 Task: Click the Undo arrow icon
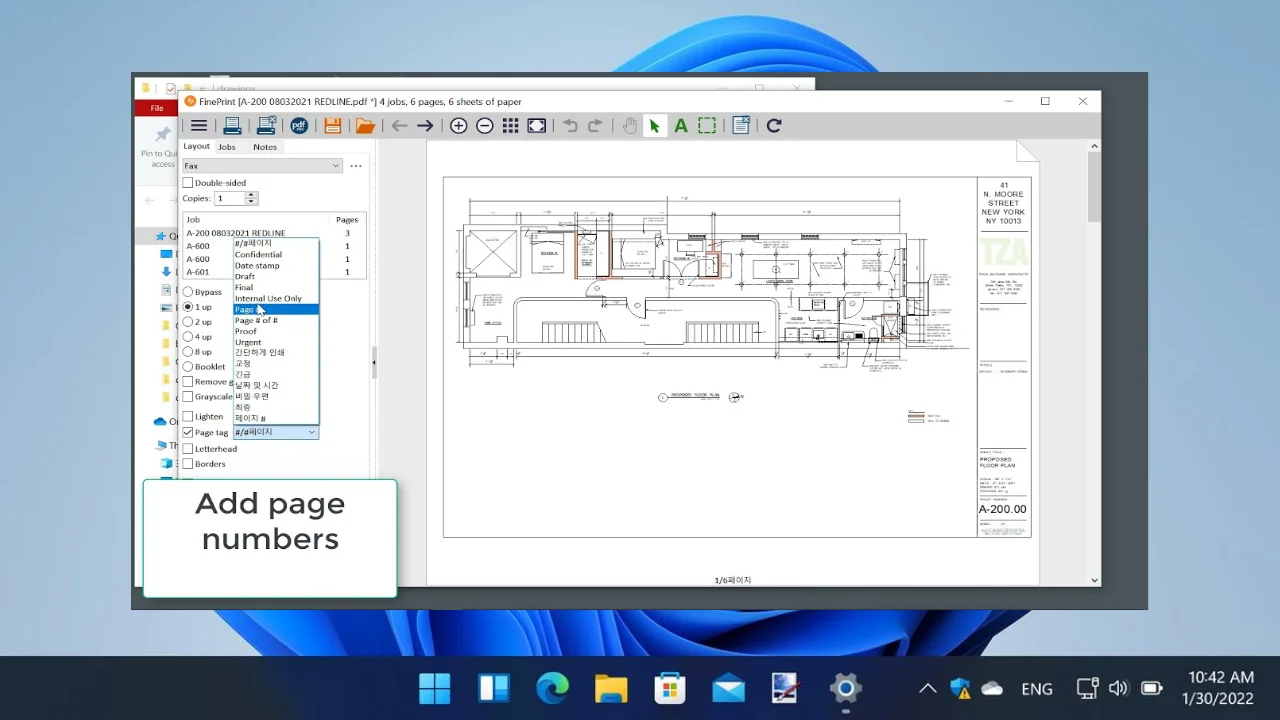[x=570, y=126]
